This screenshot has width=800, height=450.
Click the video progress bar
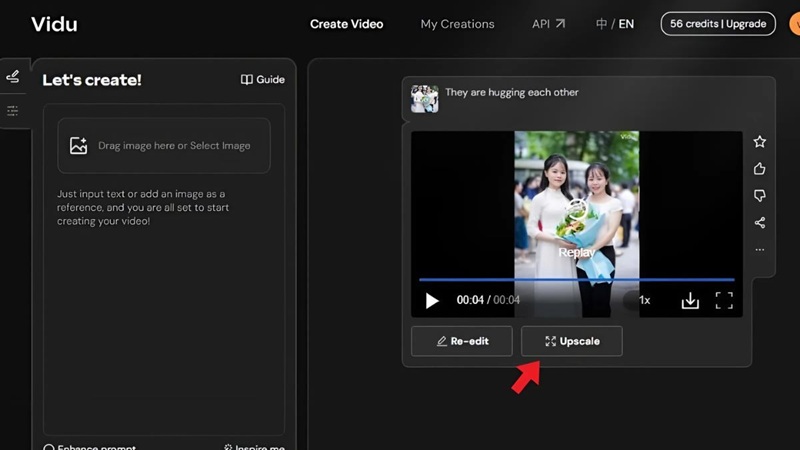[576, 280]
